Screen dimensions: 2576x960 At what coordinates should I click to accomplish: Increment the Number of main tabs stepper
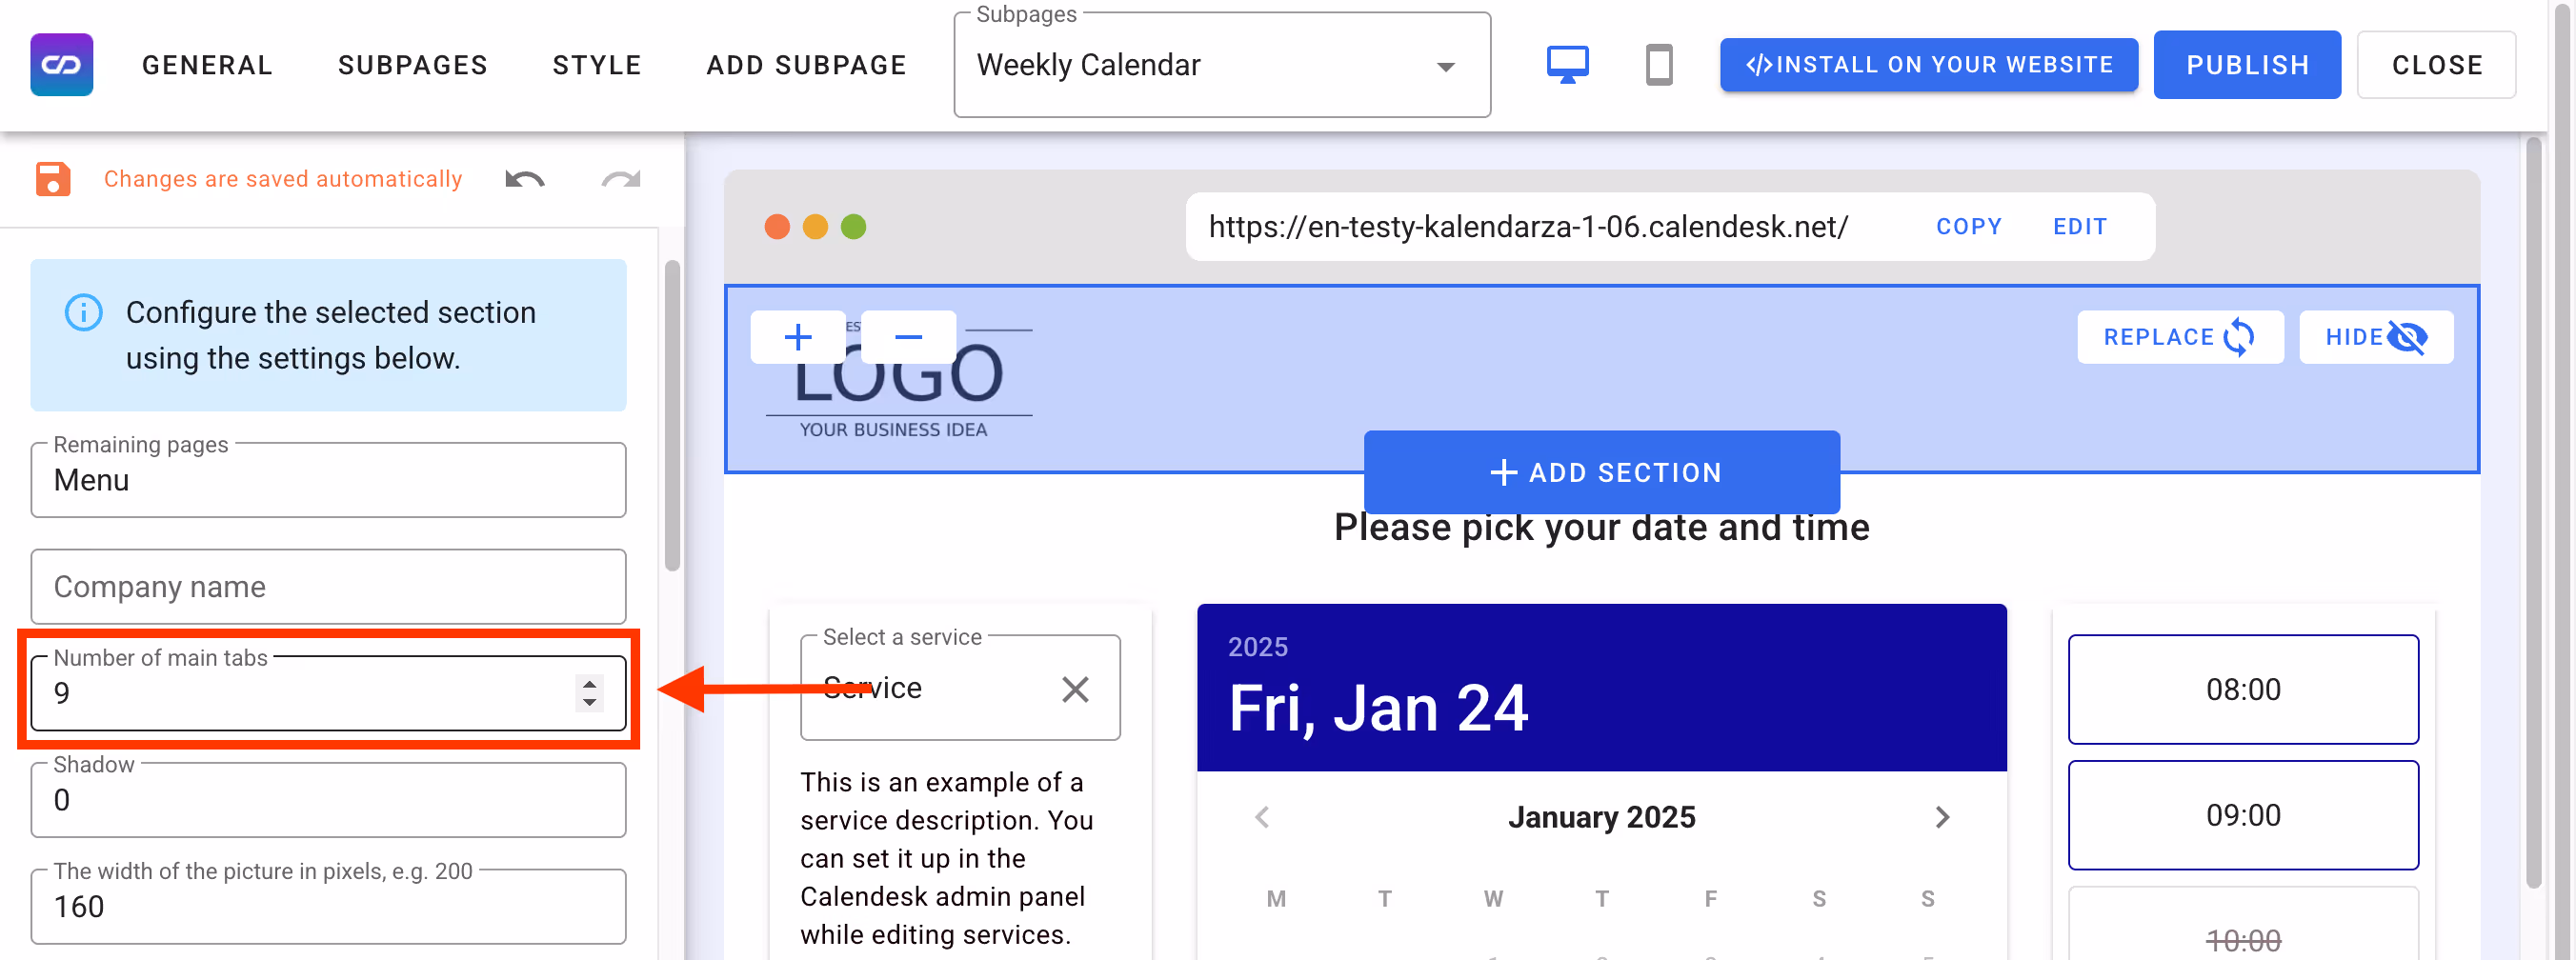tap(588, 683)
